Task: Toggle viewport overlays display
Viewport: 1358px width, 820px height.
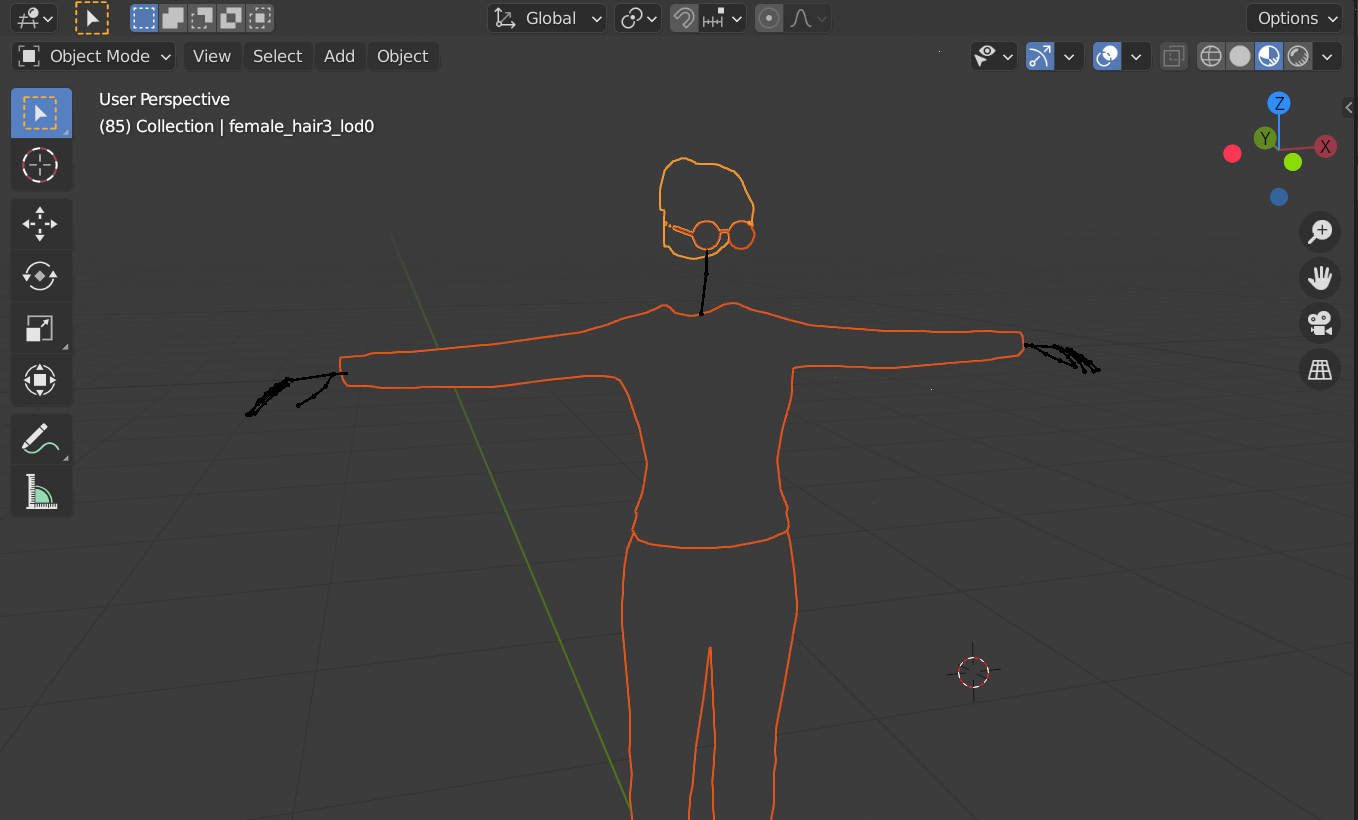Action: pyautogui.click(x=1107, y=56)
